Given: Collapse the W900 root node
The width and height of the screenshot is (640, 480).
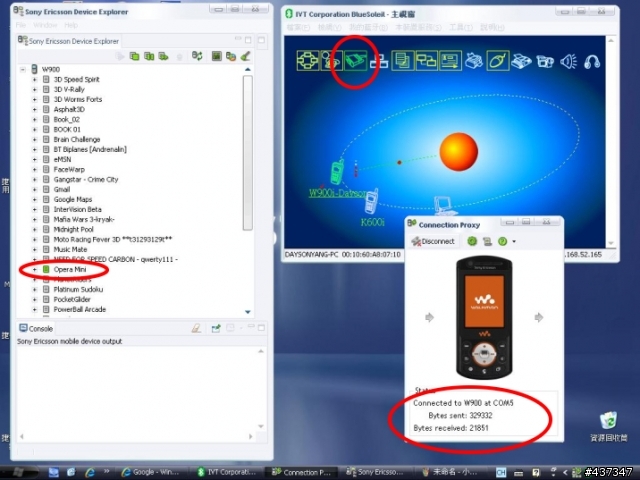Looking at the screenshot, I should [23, 69].
